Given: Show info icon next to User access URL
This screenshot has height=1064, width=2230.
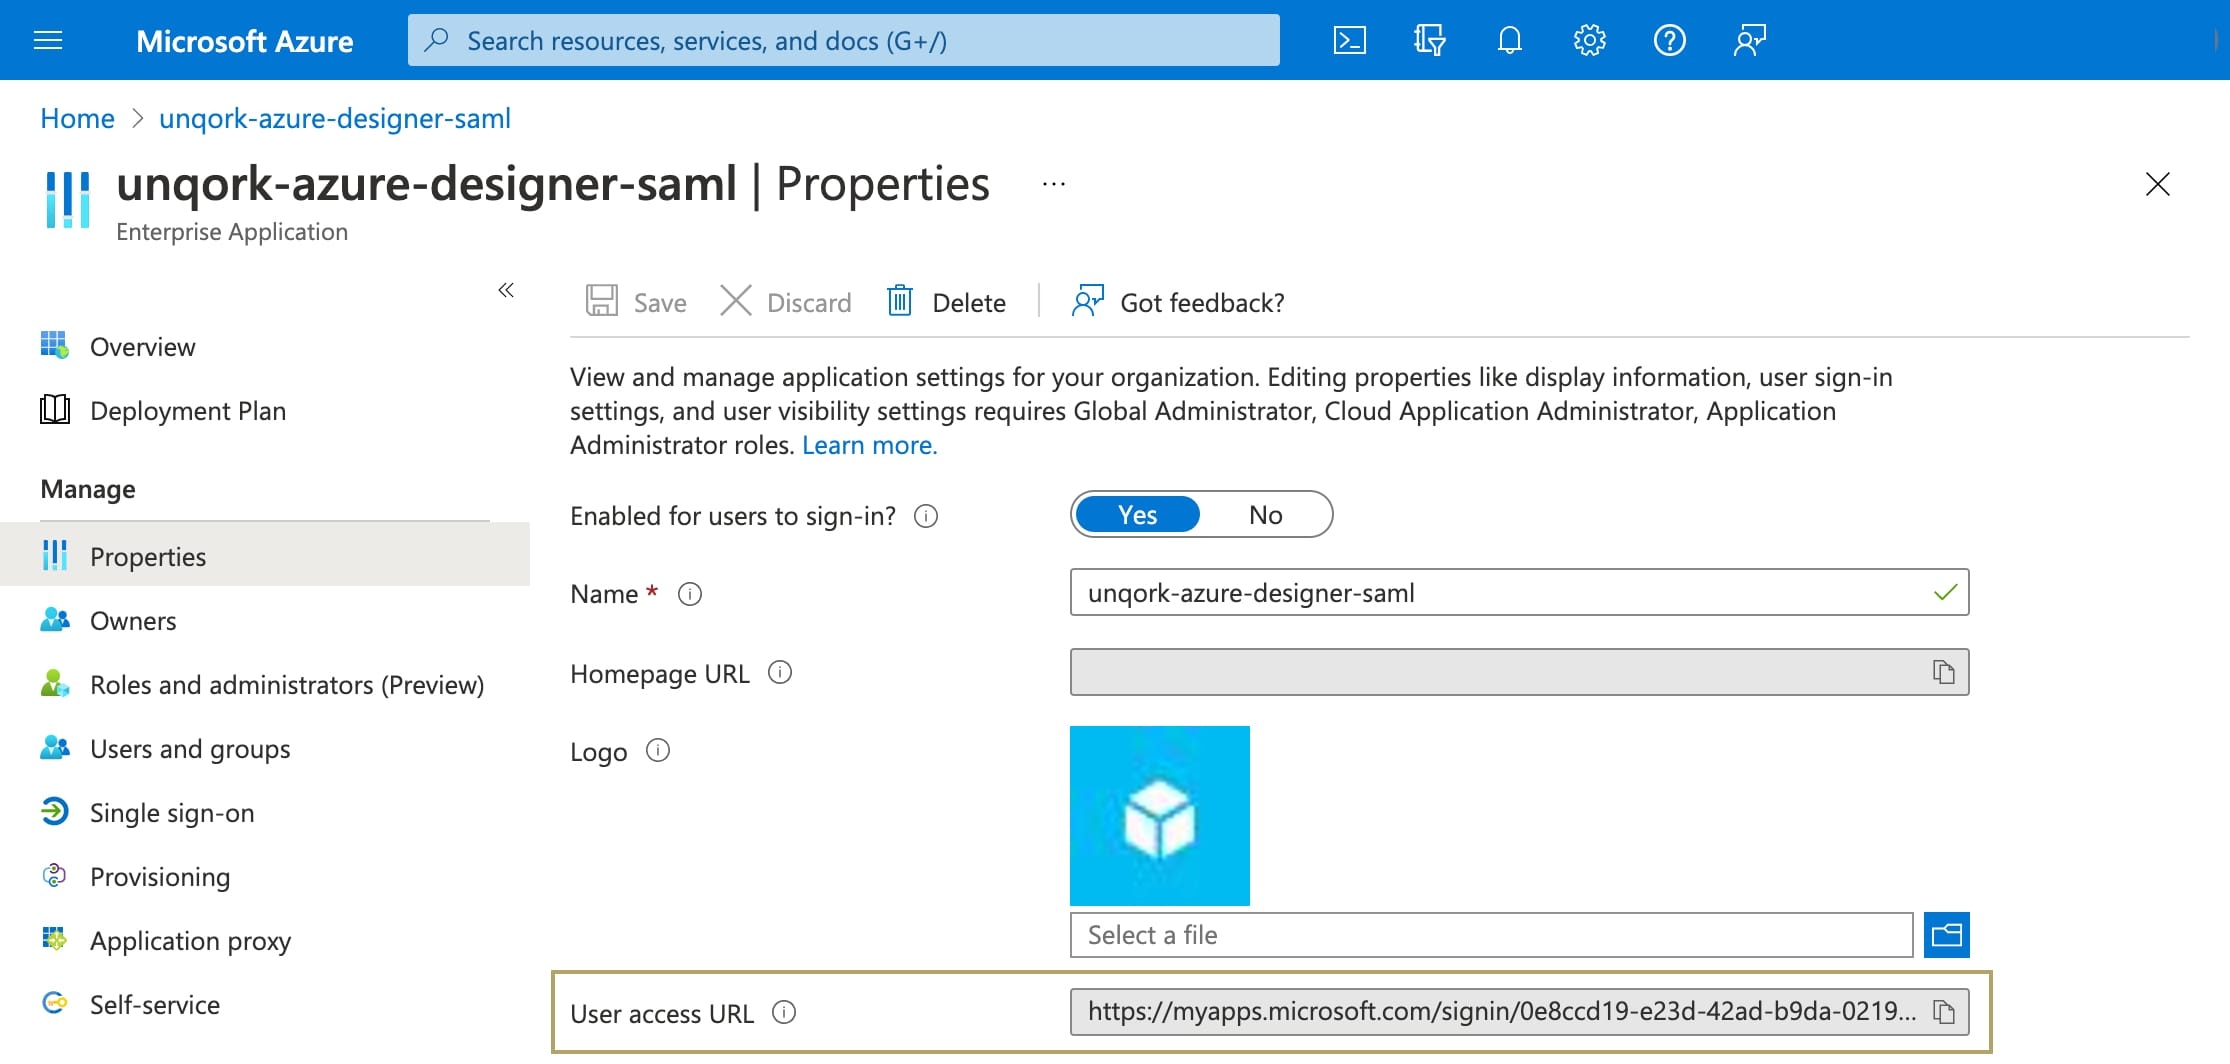Looking at the screenshot, I should 784,1013.
